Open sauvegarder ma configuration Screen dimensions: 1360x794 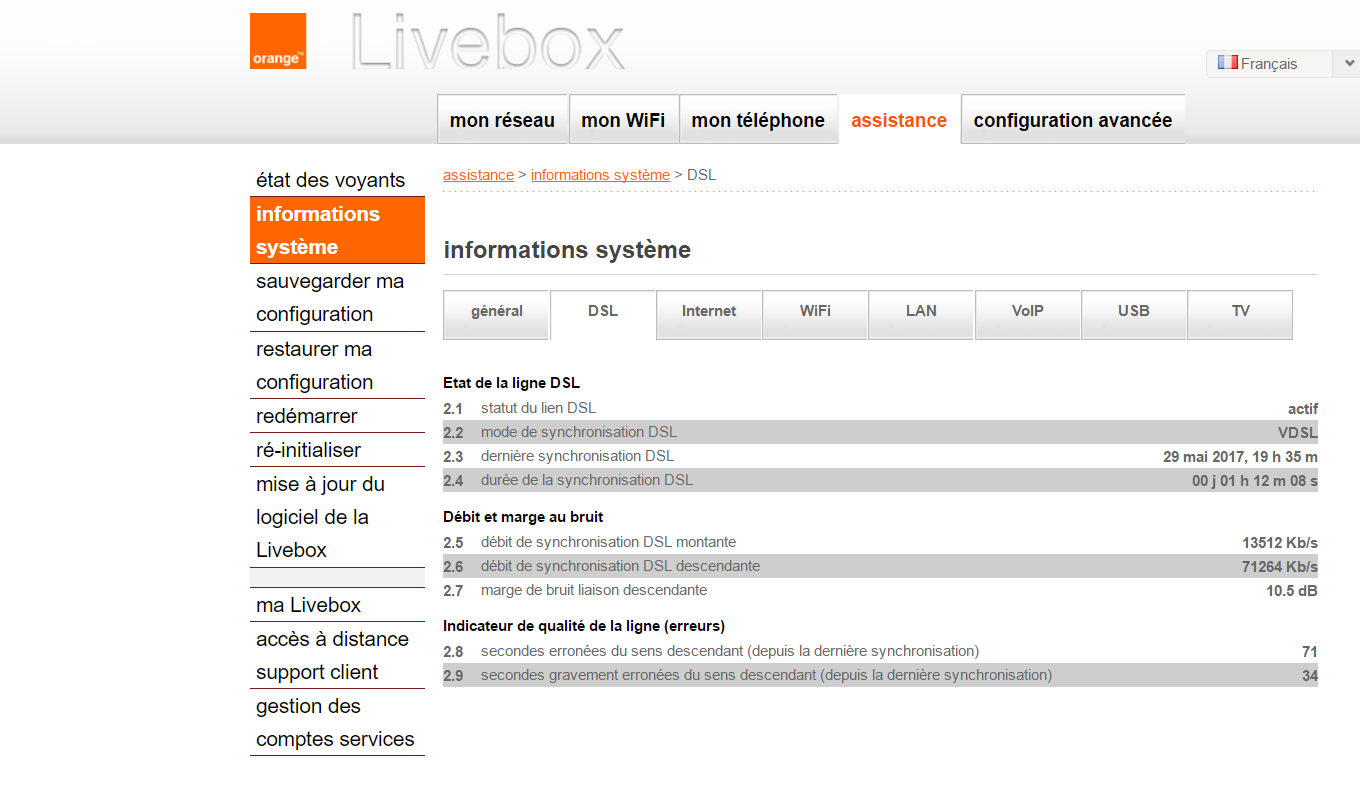coord(337,298)
